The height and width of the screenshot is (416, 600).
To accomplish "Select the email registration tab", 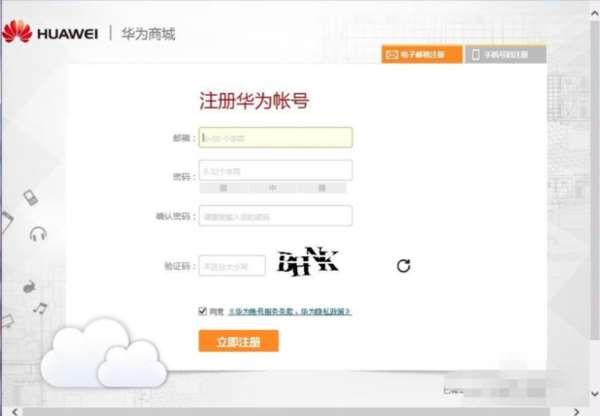I will [422, 54].
